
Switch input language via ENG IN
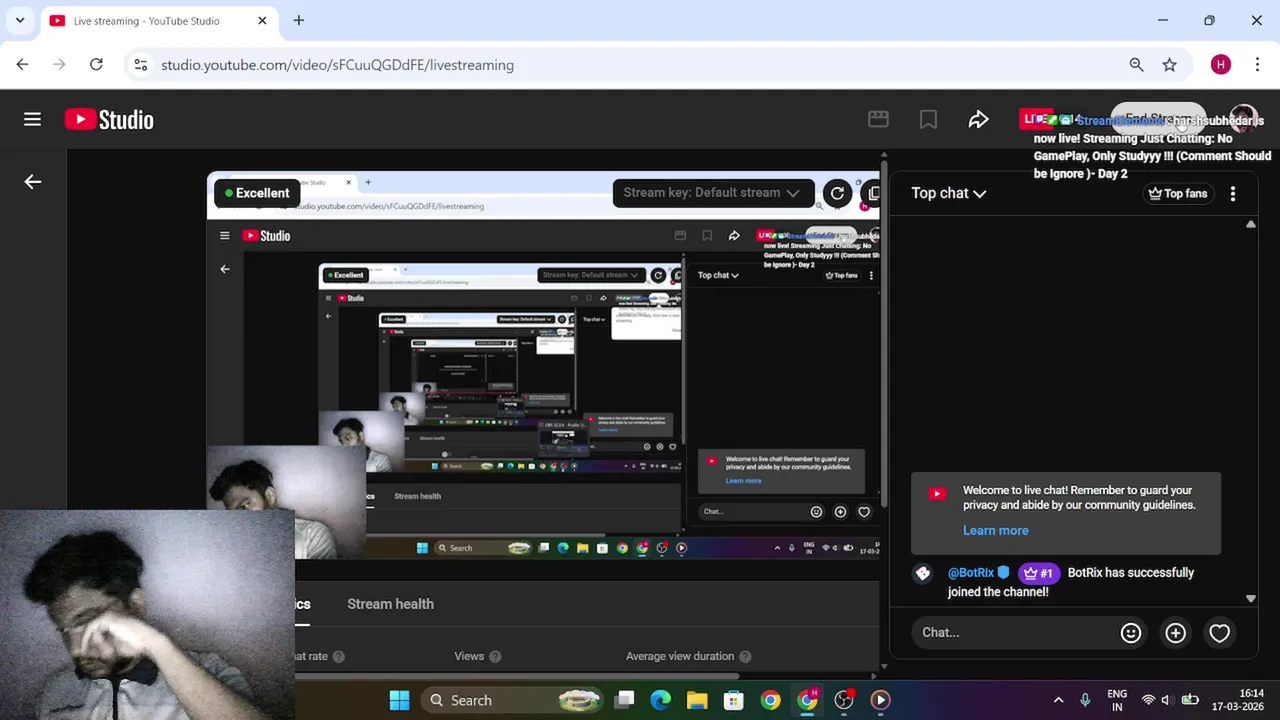pyautogui.click(x=1117, y=700)
